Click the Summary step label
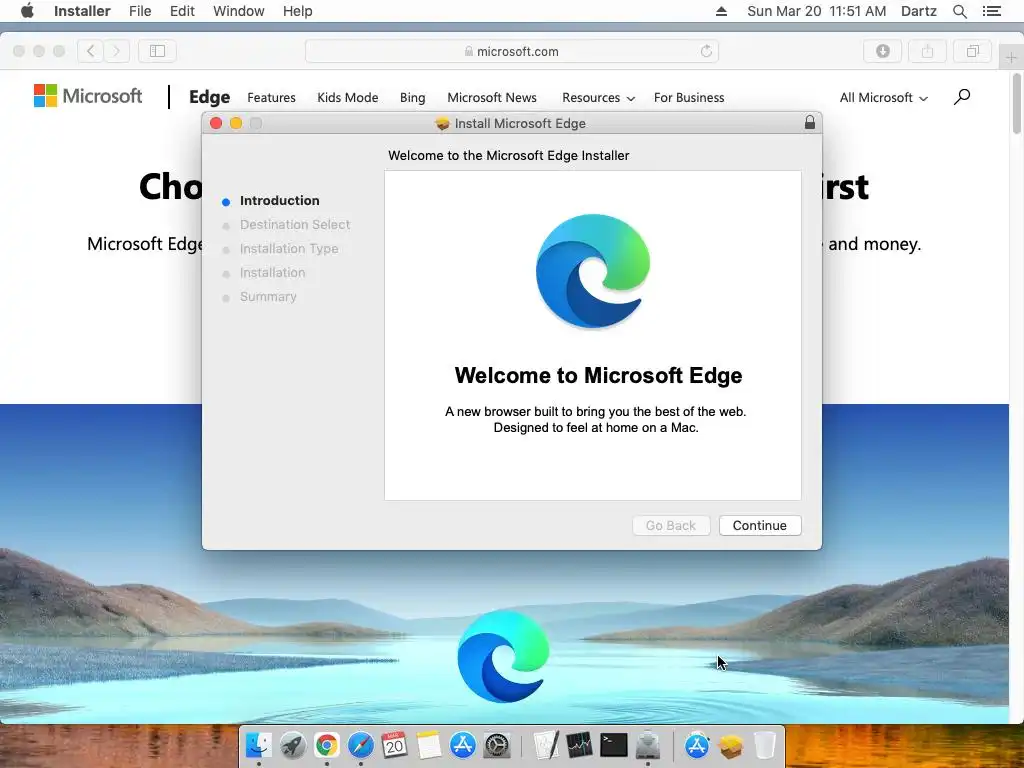 [268, 296]
